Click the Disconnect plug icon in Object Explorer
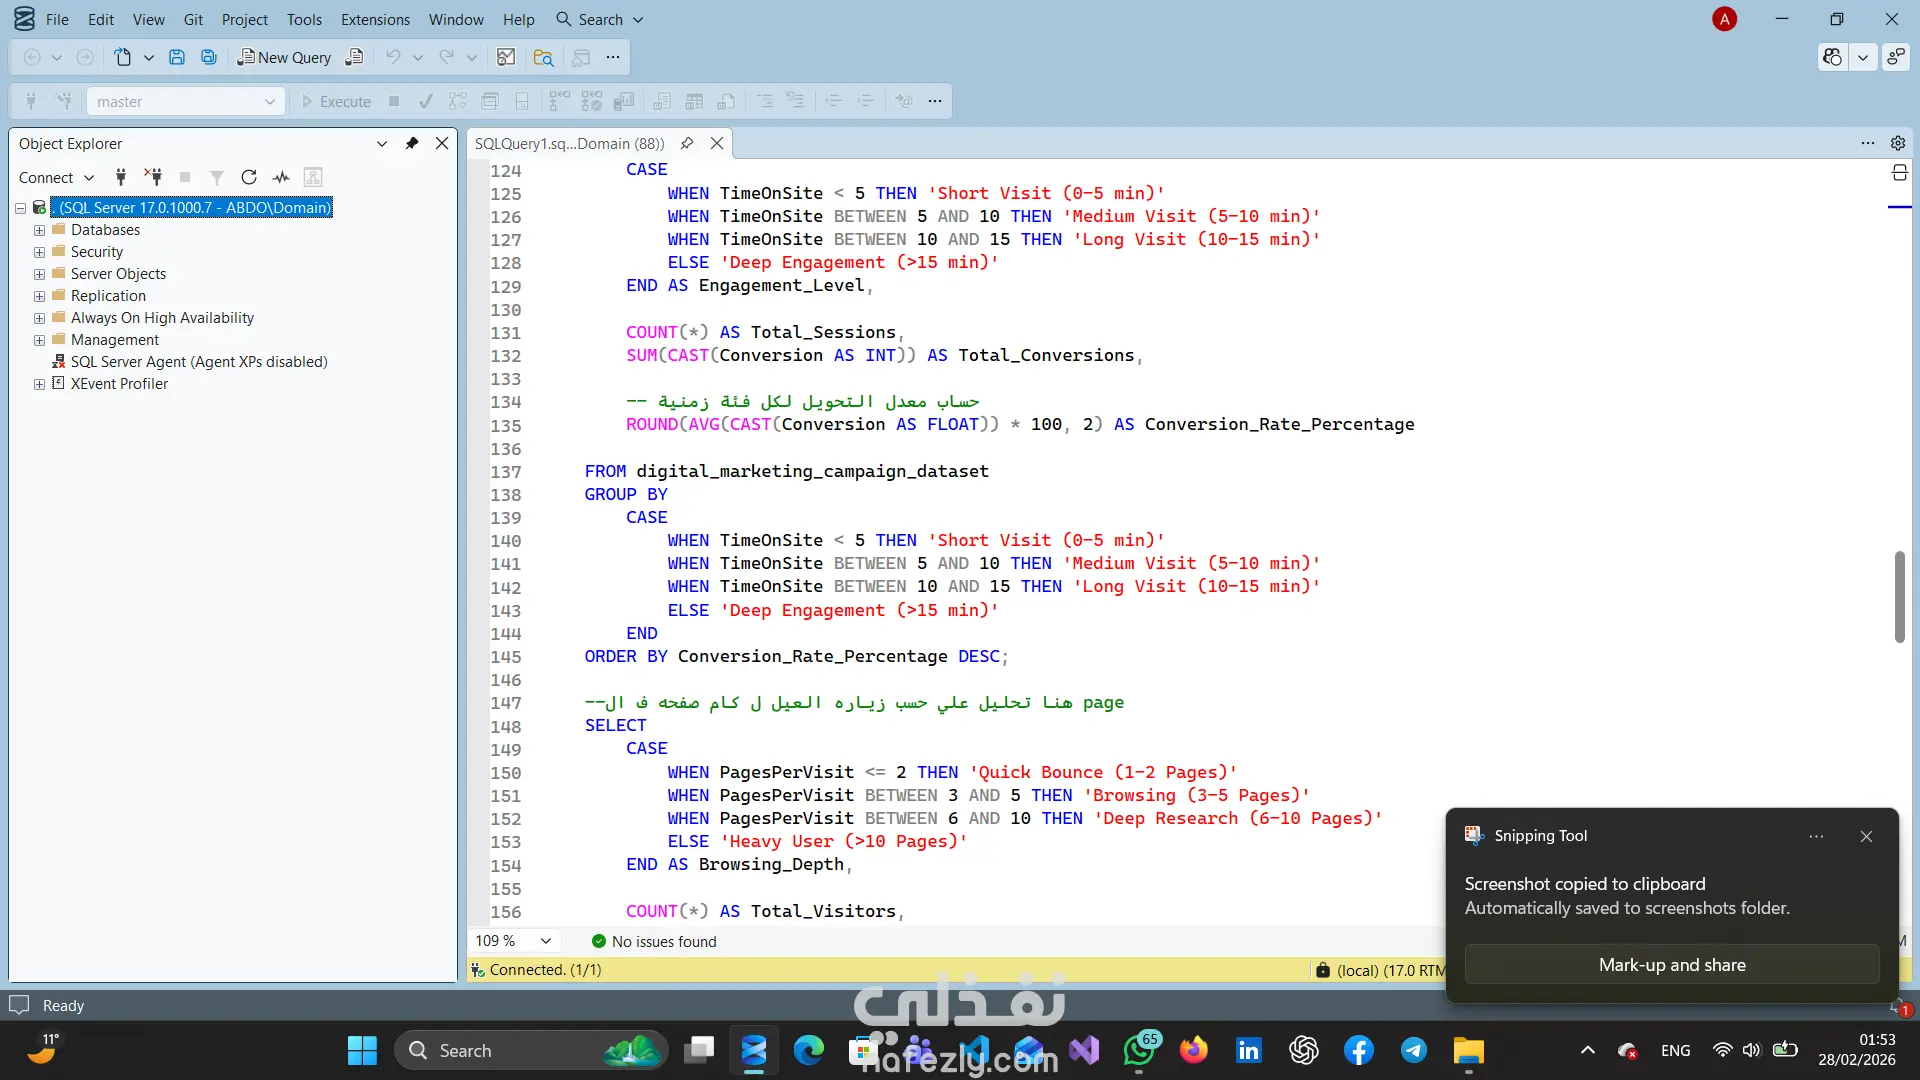Viewport: 1920px width, 1080px height. coord(153,177)
